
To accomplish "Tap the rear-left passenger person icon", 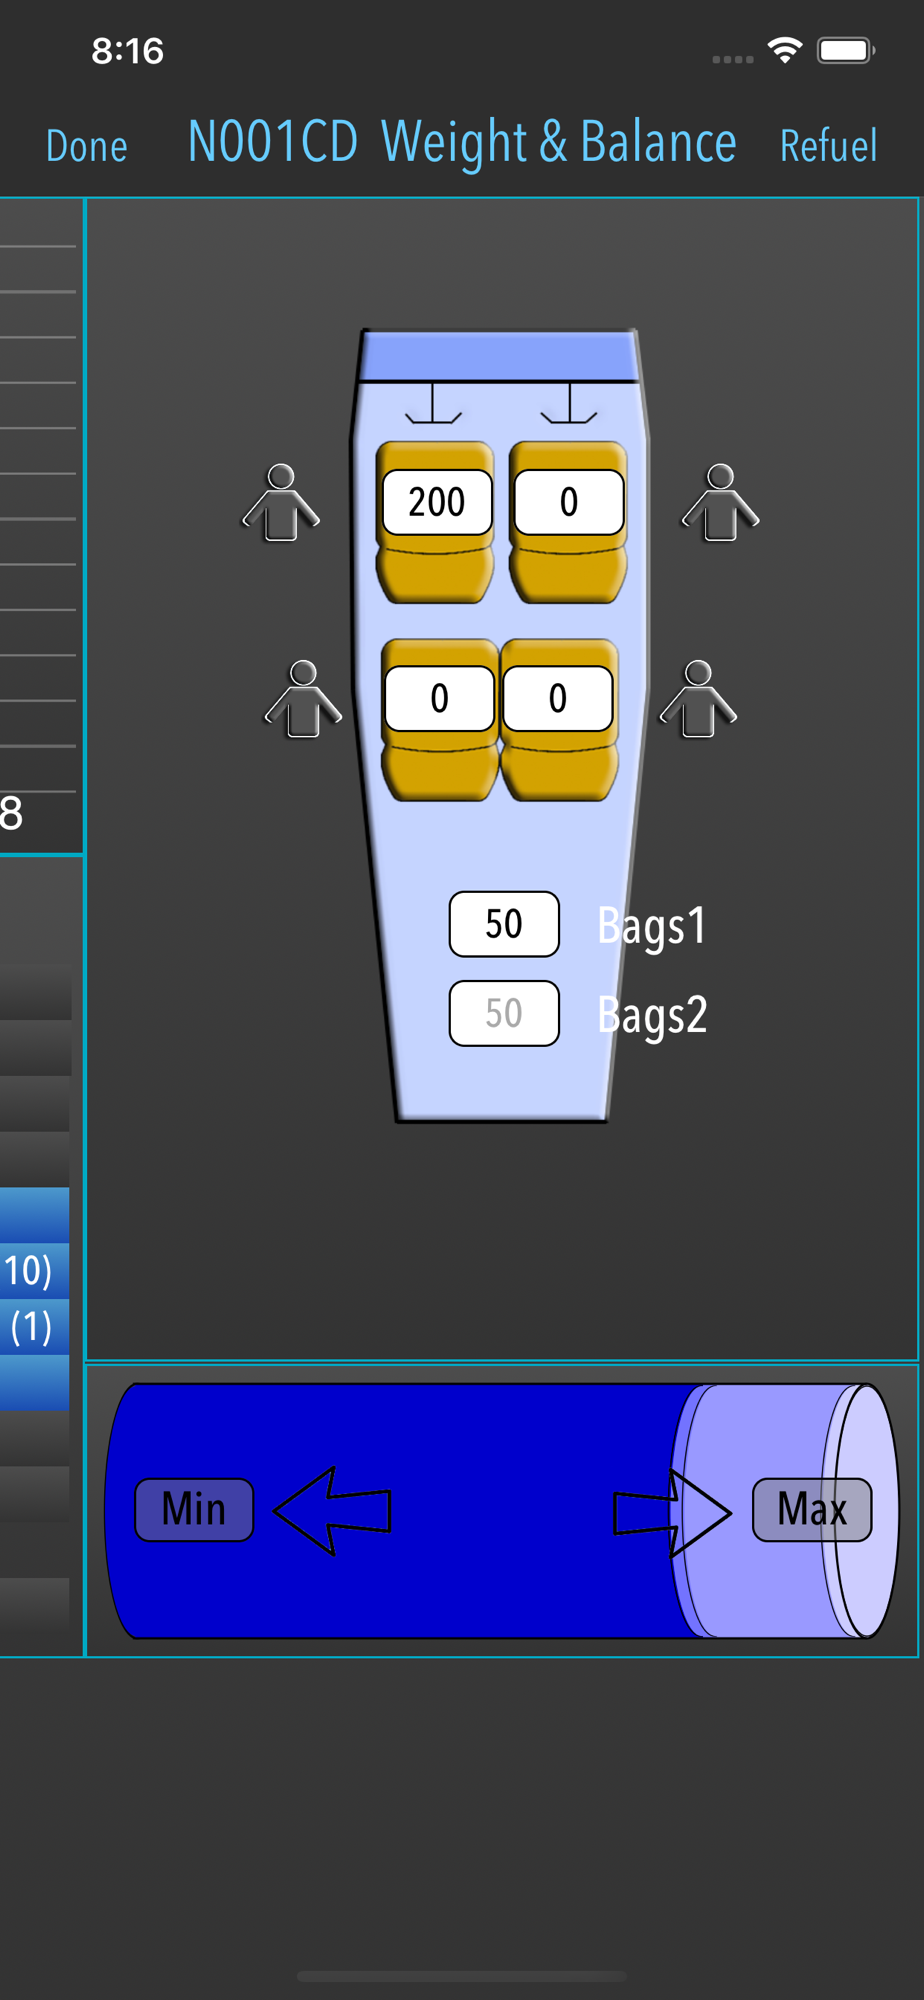I will 303,699.
